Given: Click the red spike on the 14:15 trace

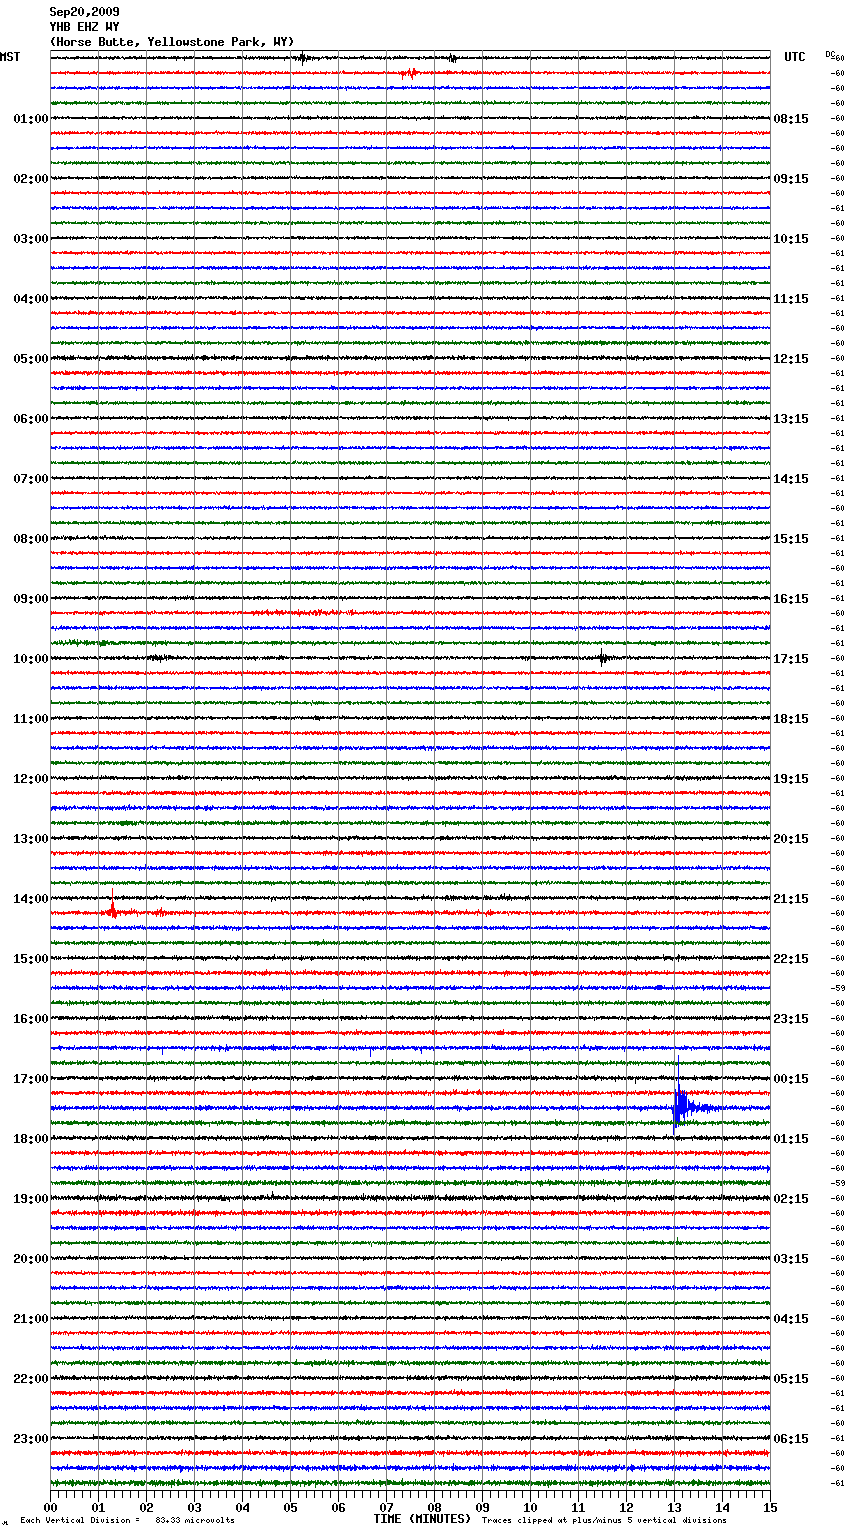Looking at the screenshot, I should pos(112,909).
